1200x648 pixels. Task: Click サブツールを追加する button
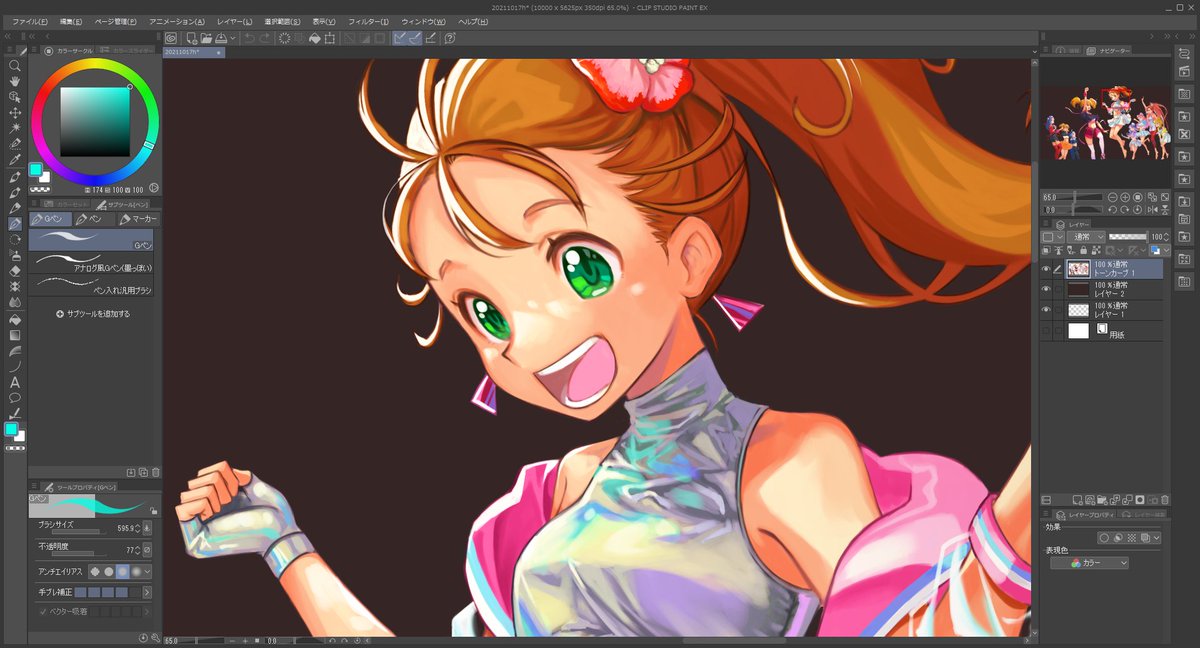[x=93, y=313]
